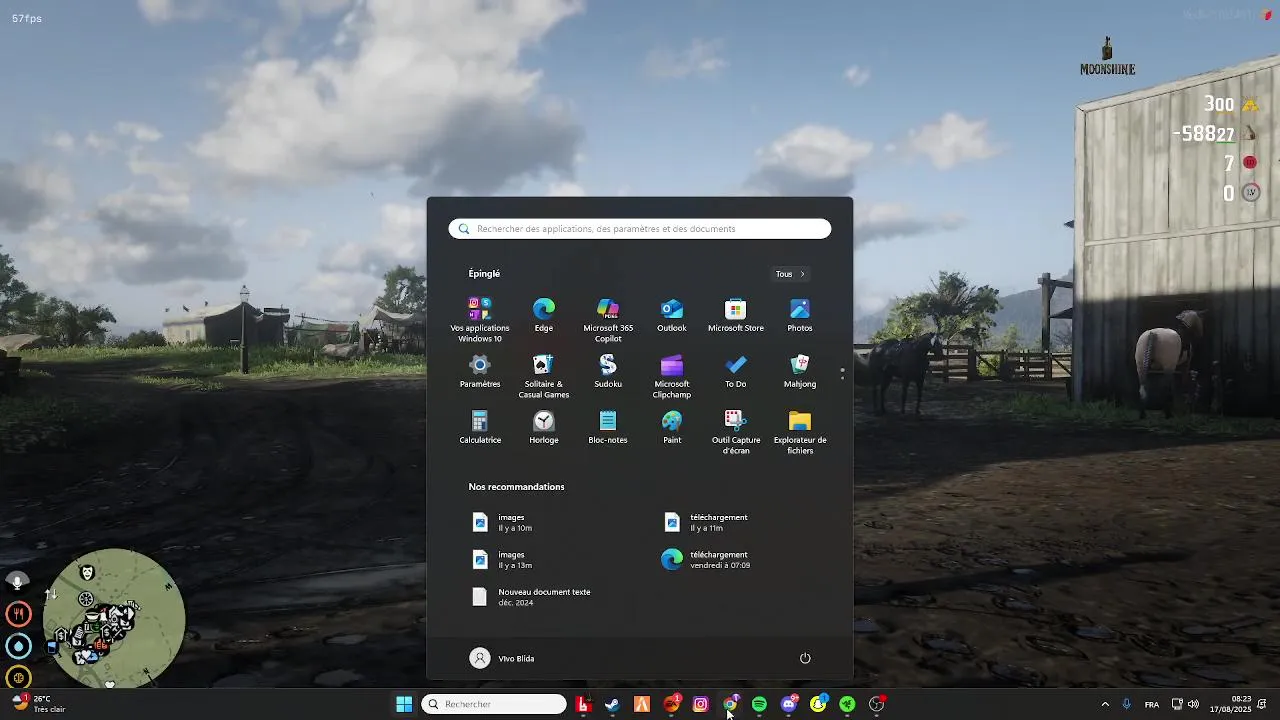Change FRA keyboard language

click(x=1152, y=704)
